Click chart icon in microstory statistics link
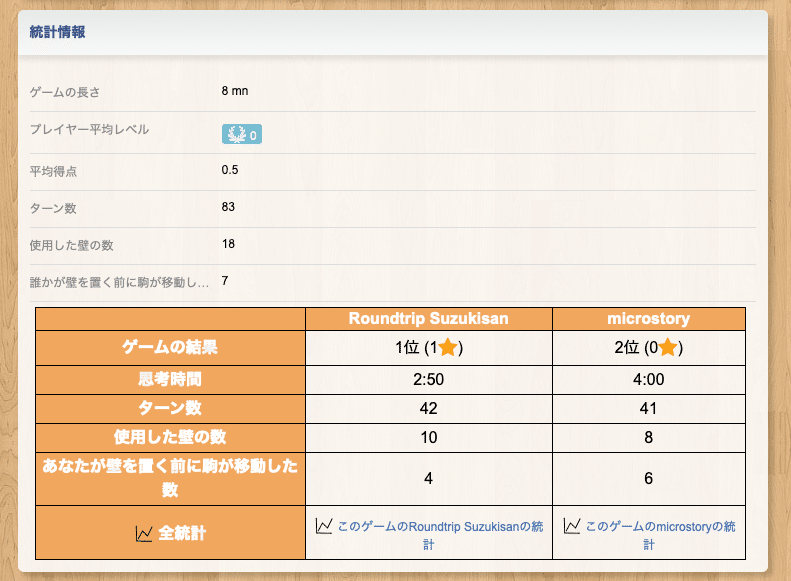Image resolution: width=791 pixels, height=581 pixels. click(x=572, y=526)
